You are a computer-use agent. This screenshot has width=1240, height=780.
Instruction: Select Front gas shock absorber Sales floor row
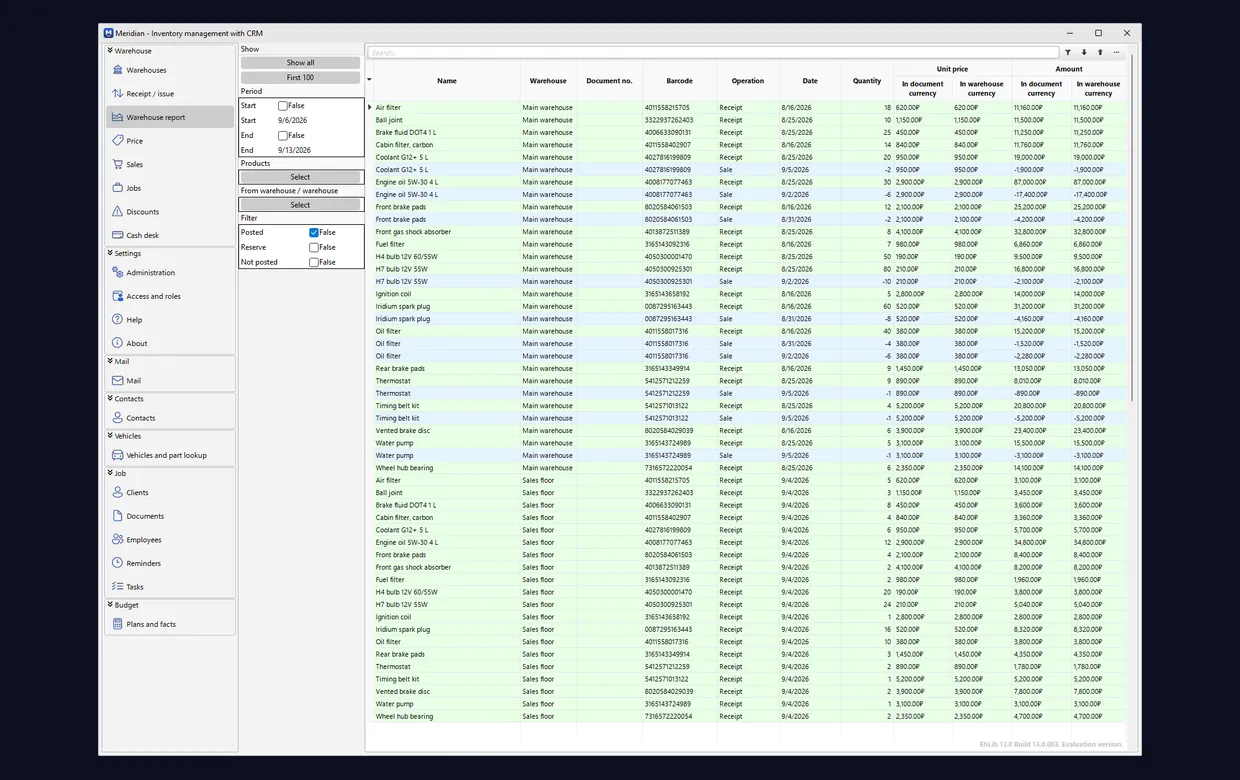click(x=750, y=567)
